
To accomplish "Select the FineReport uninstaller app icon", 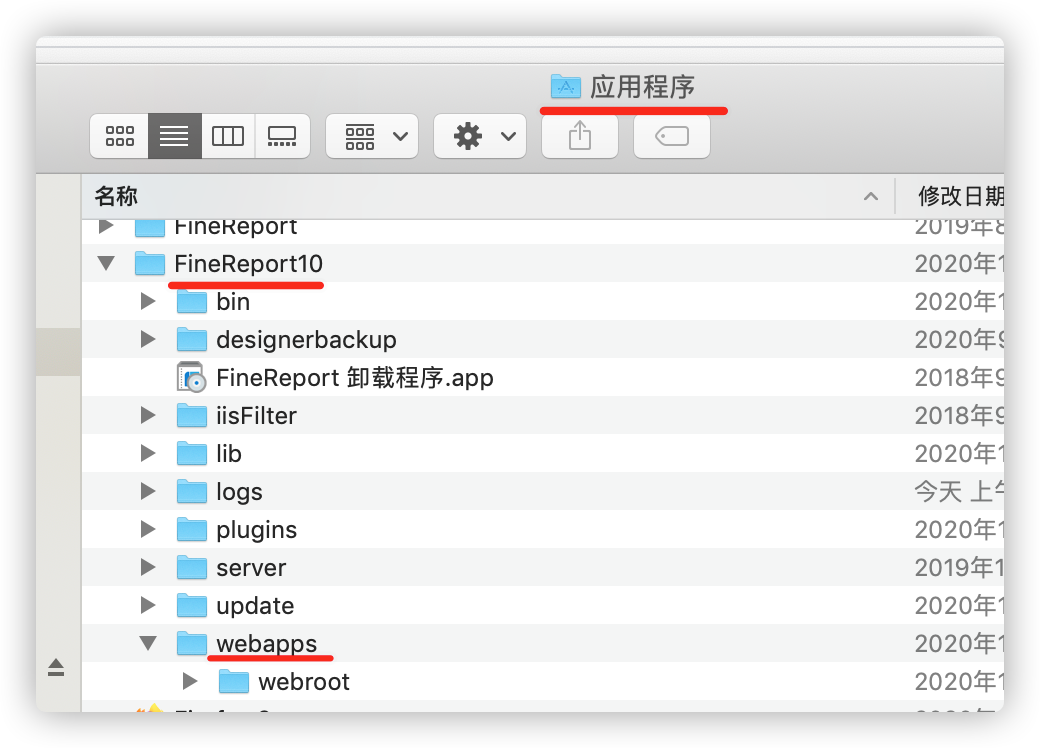I will (192, 377).
